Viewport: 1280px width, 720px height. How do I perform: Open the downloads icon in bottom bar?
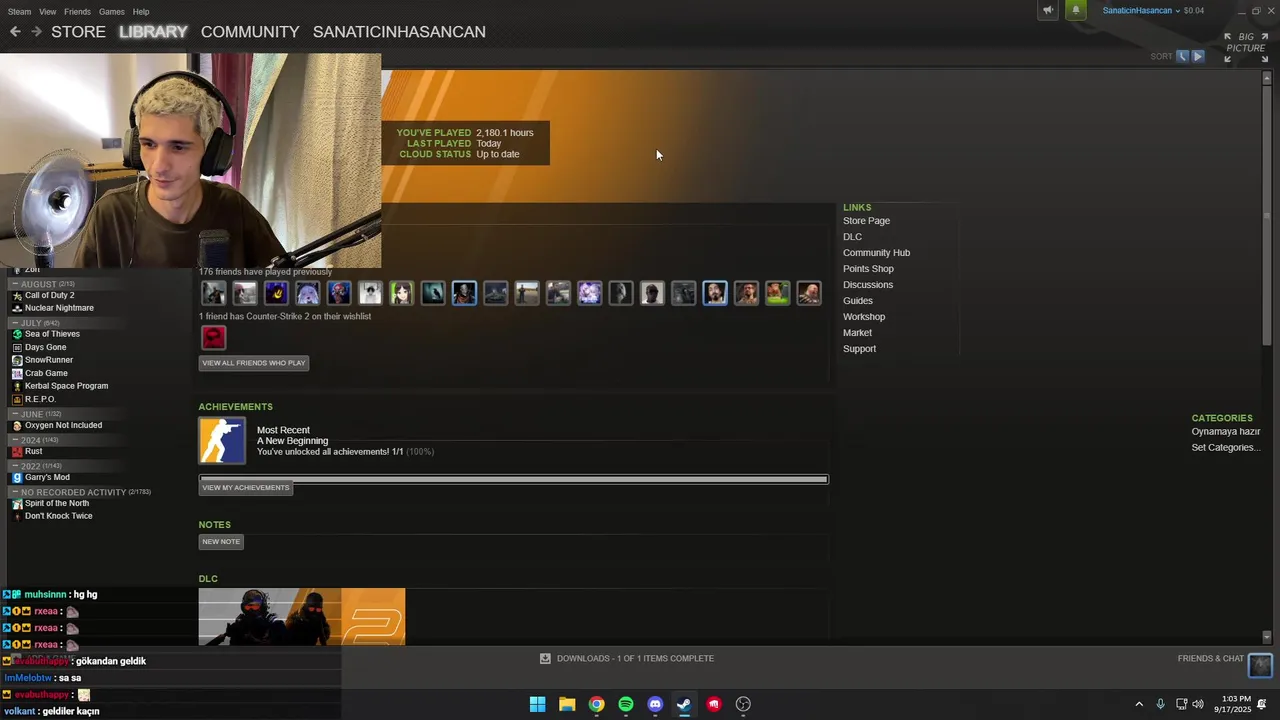(545, 658)
